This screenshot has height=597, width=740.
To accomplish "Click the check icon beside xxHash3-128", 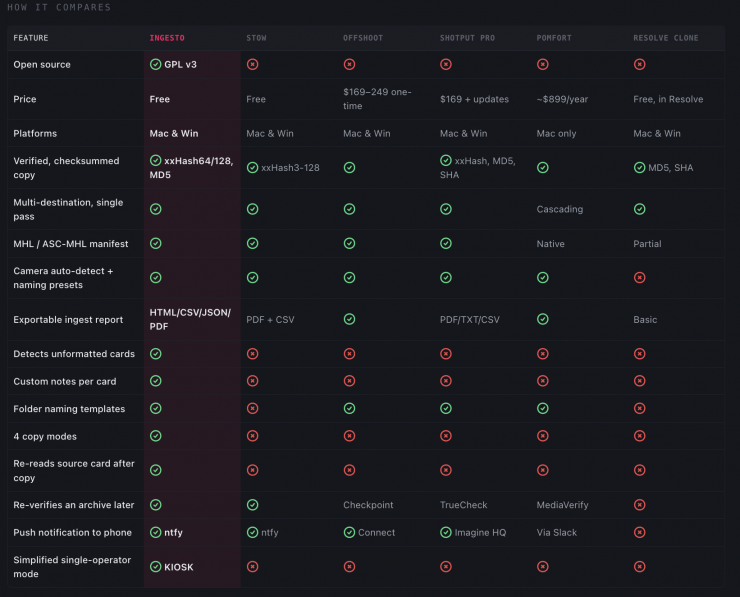I will (x=252, y=168).
